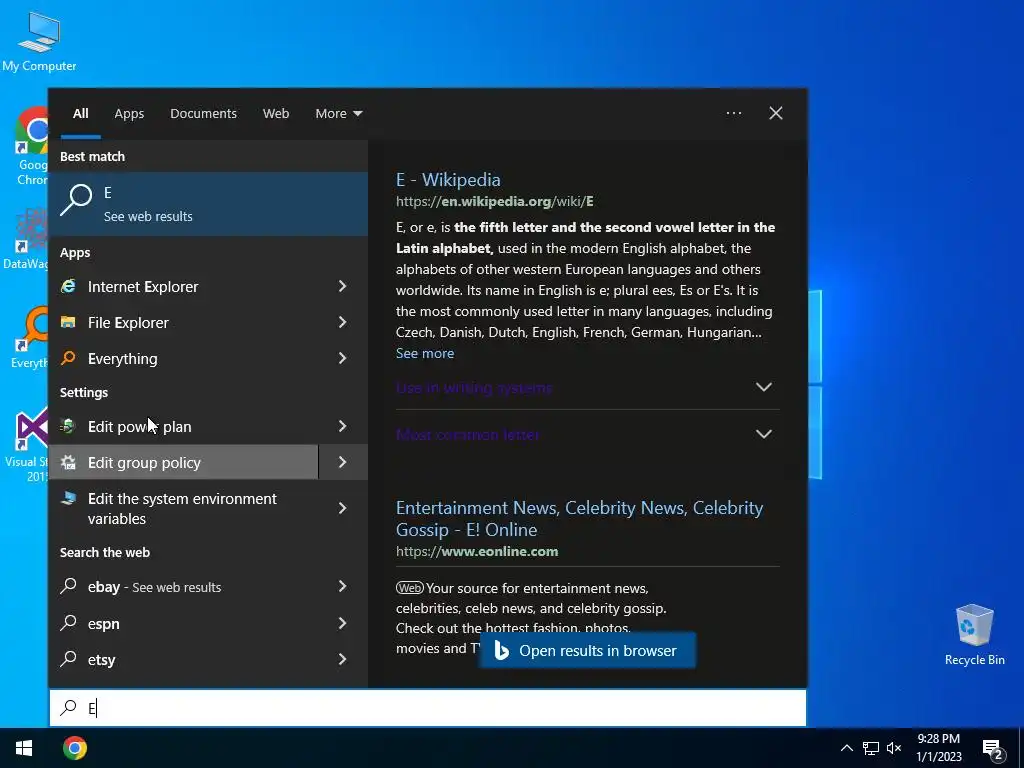Click the muted volume tray icon

(894, 748)
